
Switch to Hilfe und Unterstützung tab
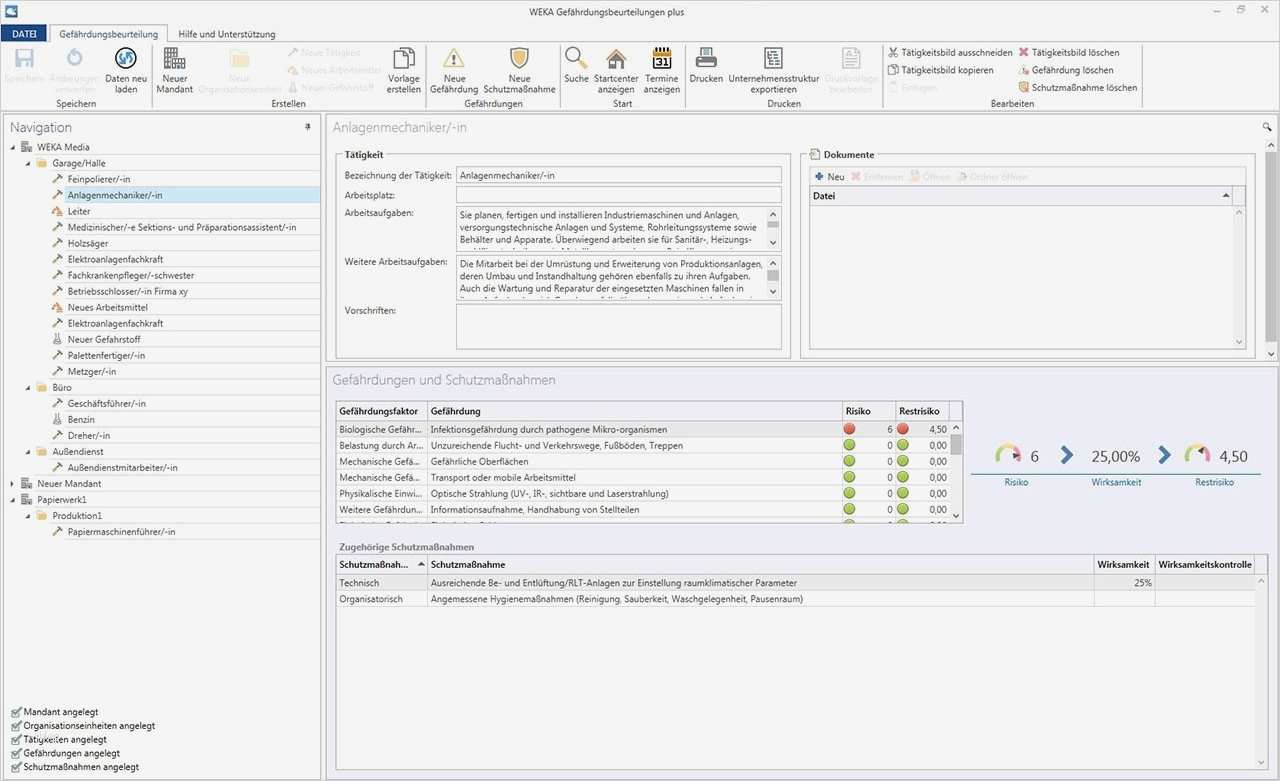226,34
